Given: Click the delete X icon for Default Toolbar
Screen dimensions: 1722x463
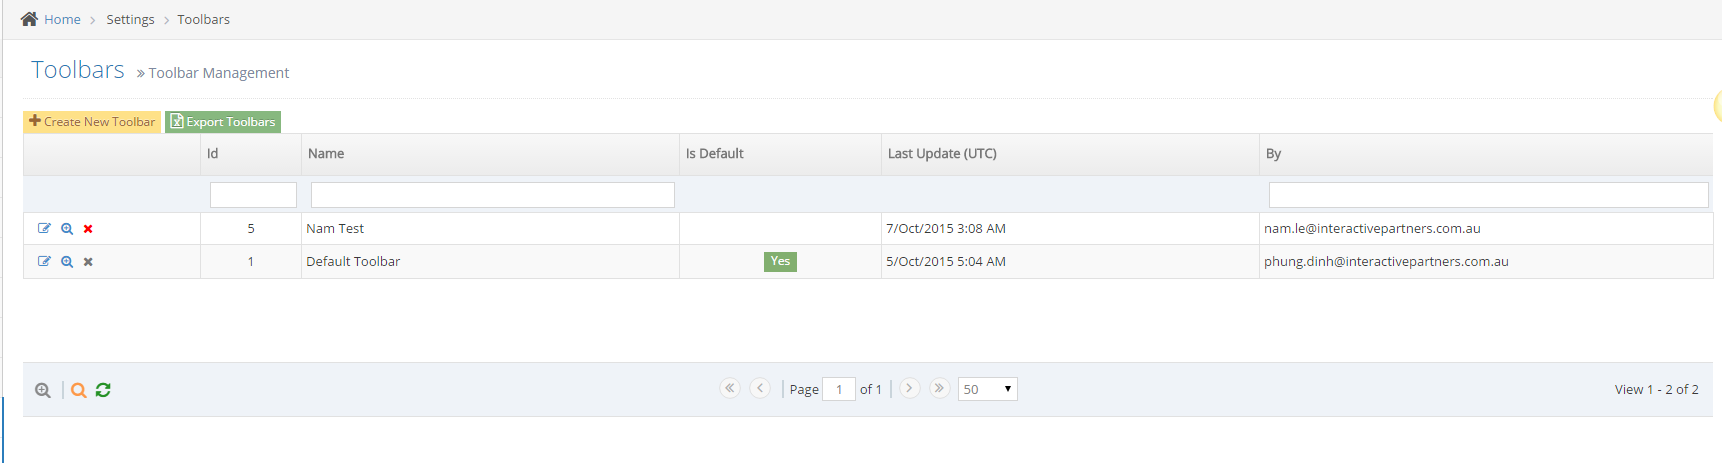Looking at the screenshot, I should [x=88, y=262].
